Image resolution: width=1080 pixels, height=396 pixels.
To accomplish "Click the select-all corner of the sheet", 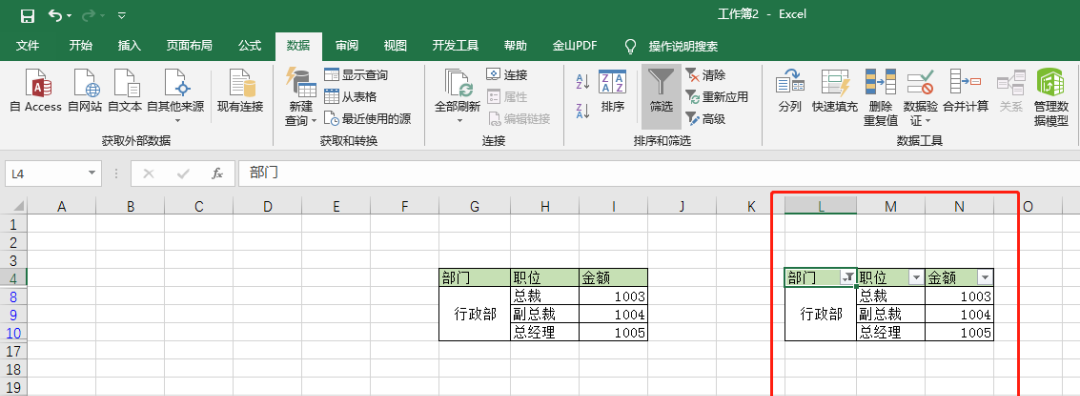I will 13,205.
